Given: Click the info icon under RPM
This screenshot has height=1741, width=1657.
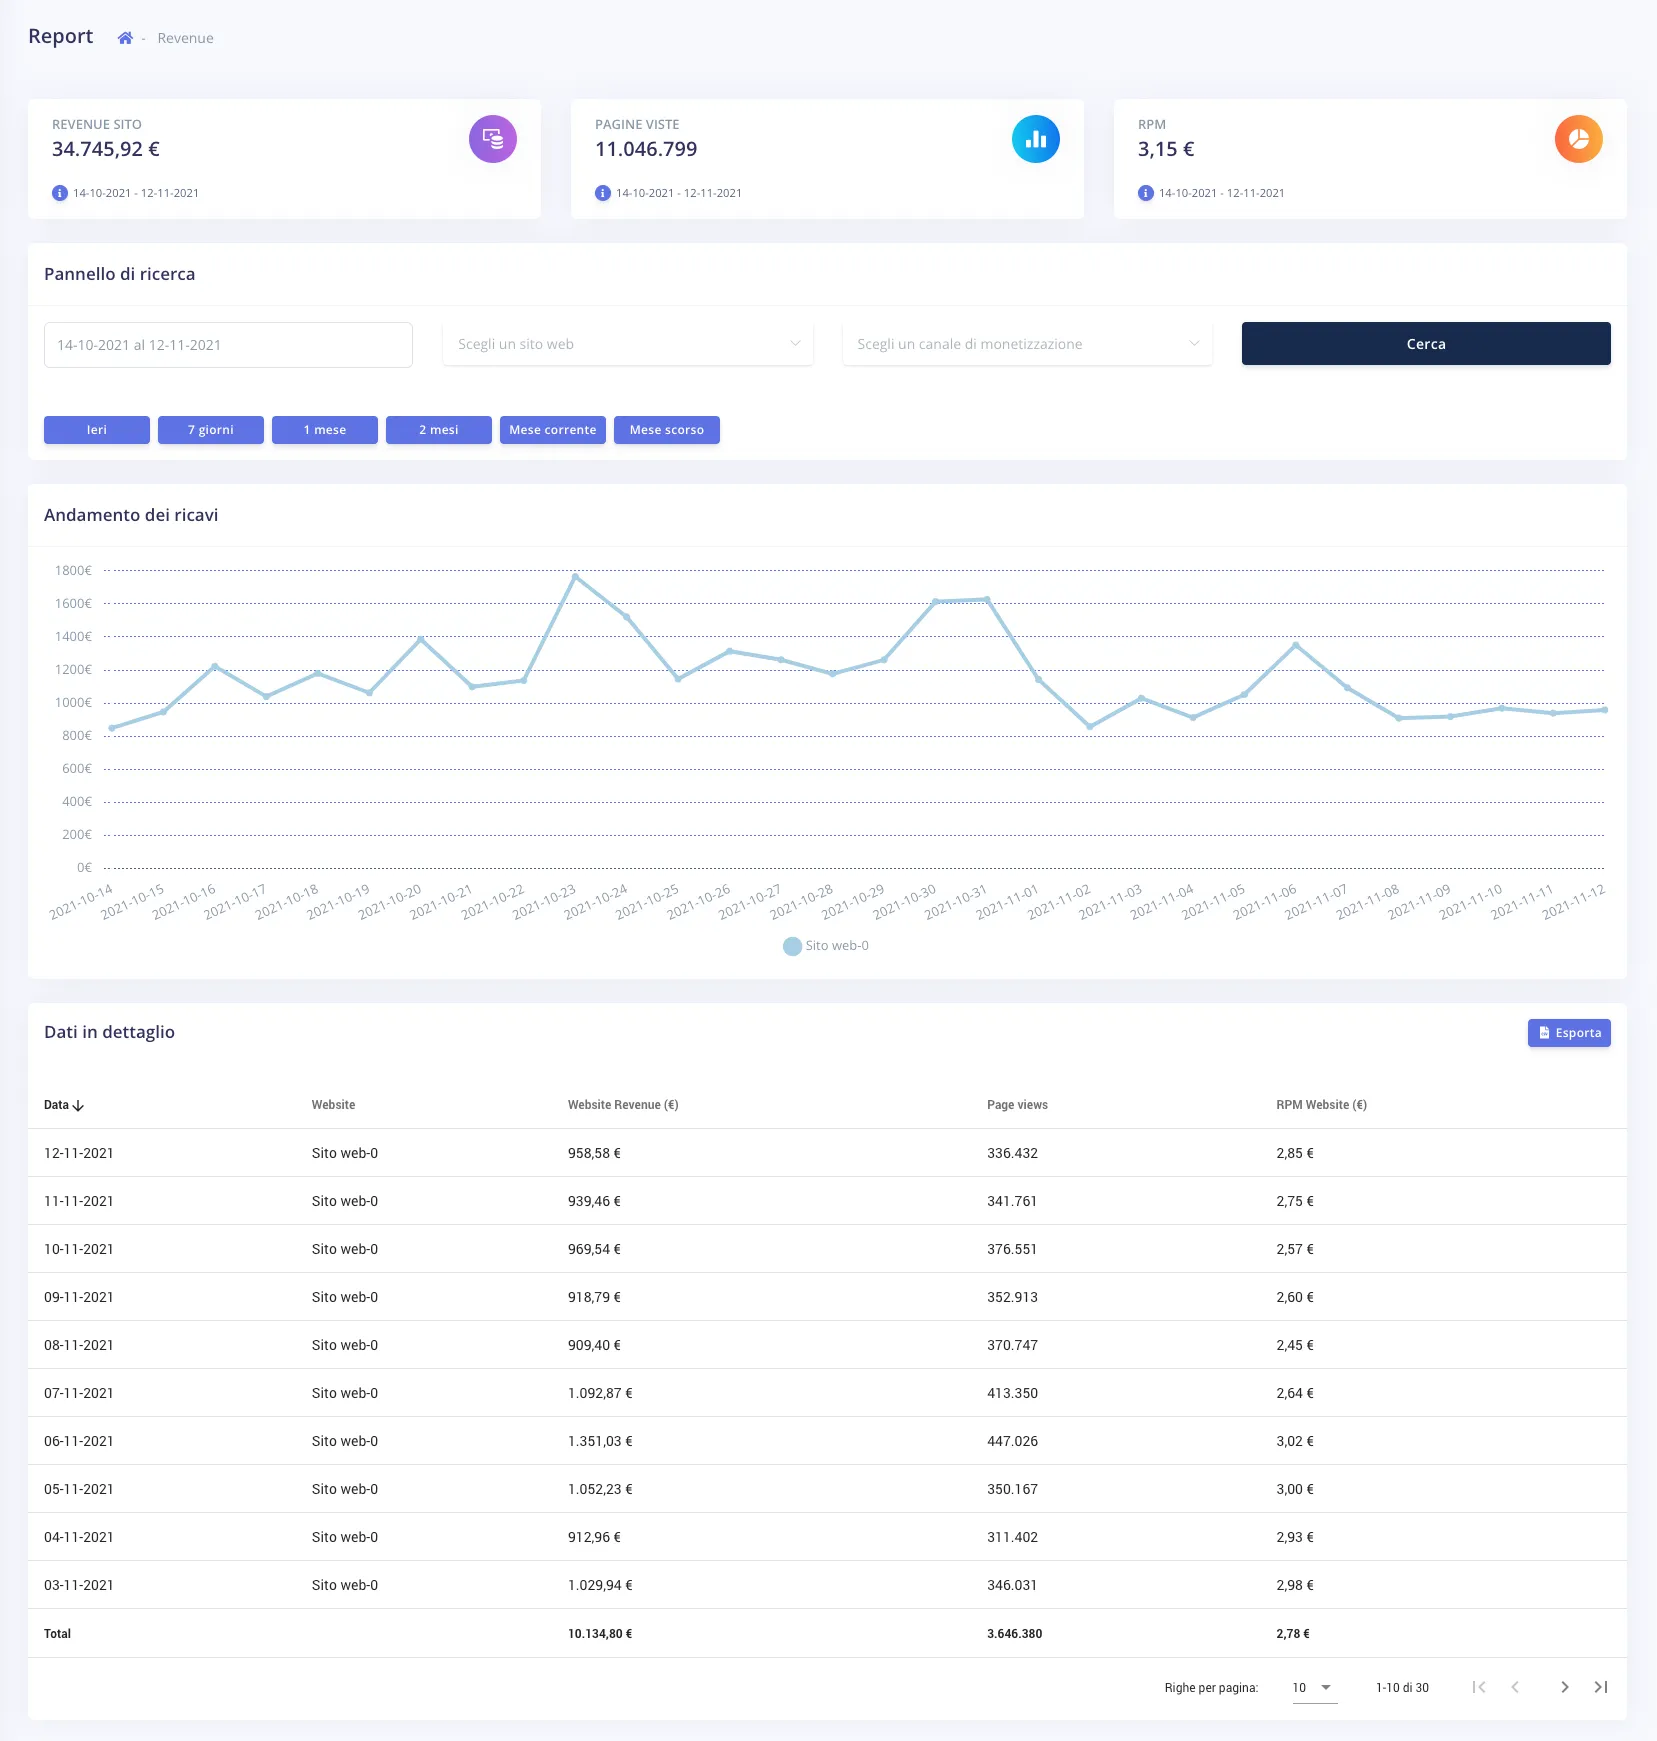Looking at the screenshot, I should pyautogui.click(x=1146, y=193).
